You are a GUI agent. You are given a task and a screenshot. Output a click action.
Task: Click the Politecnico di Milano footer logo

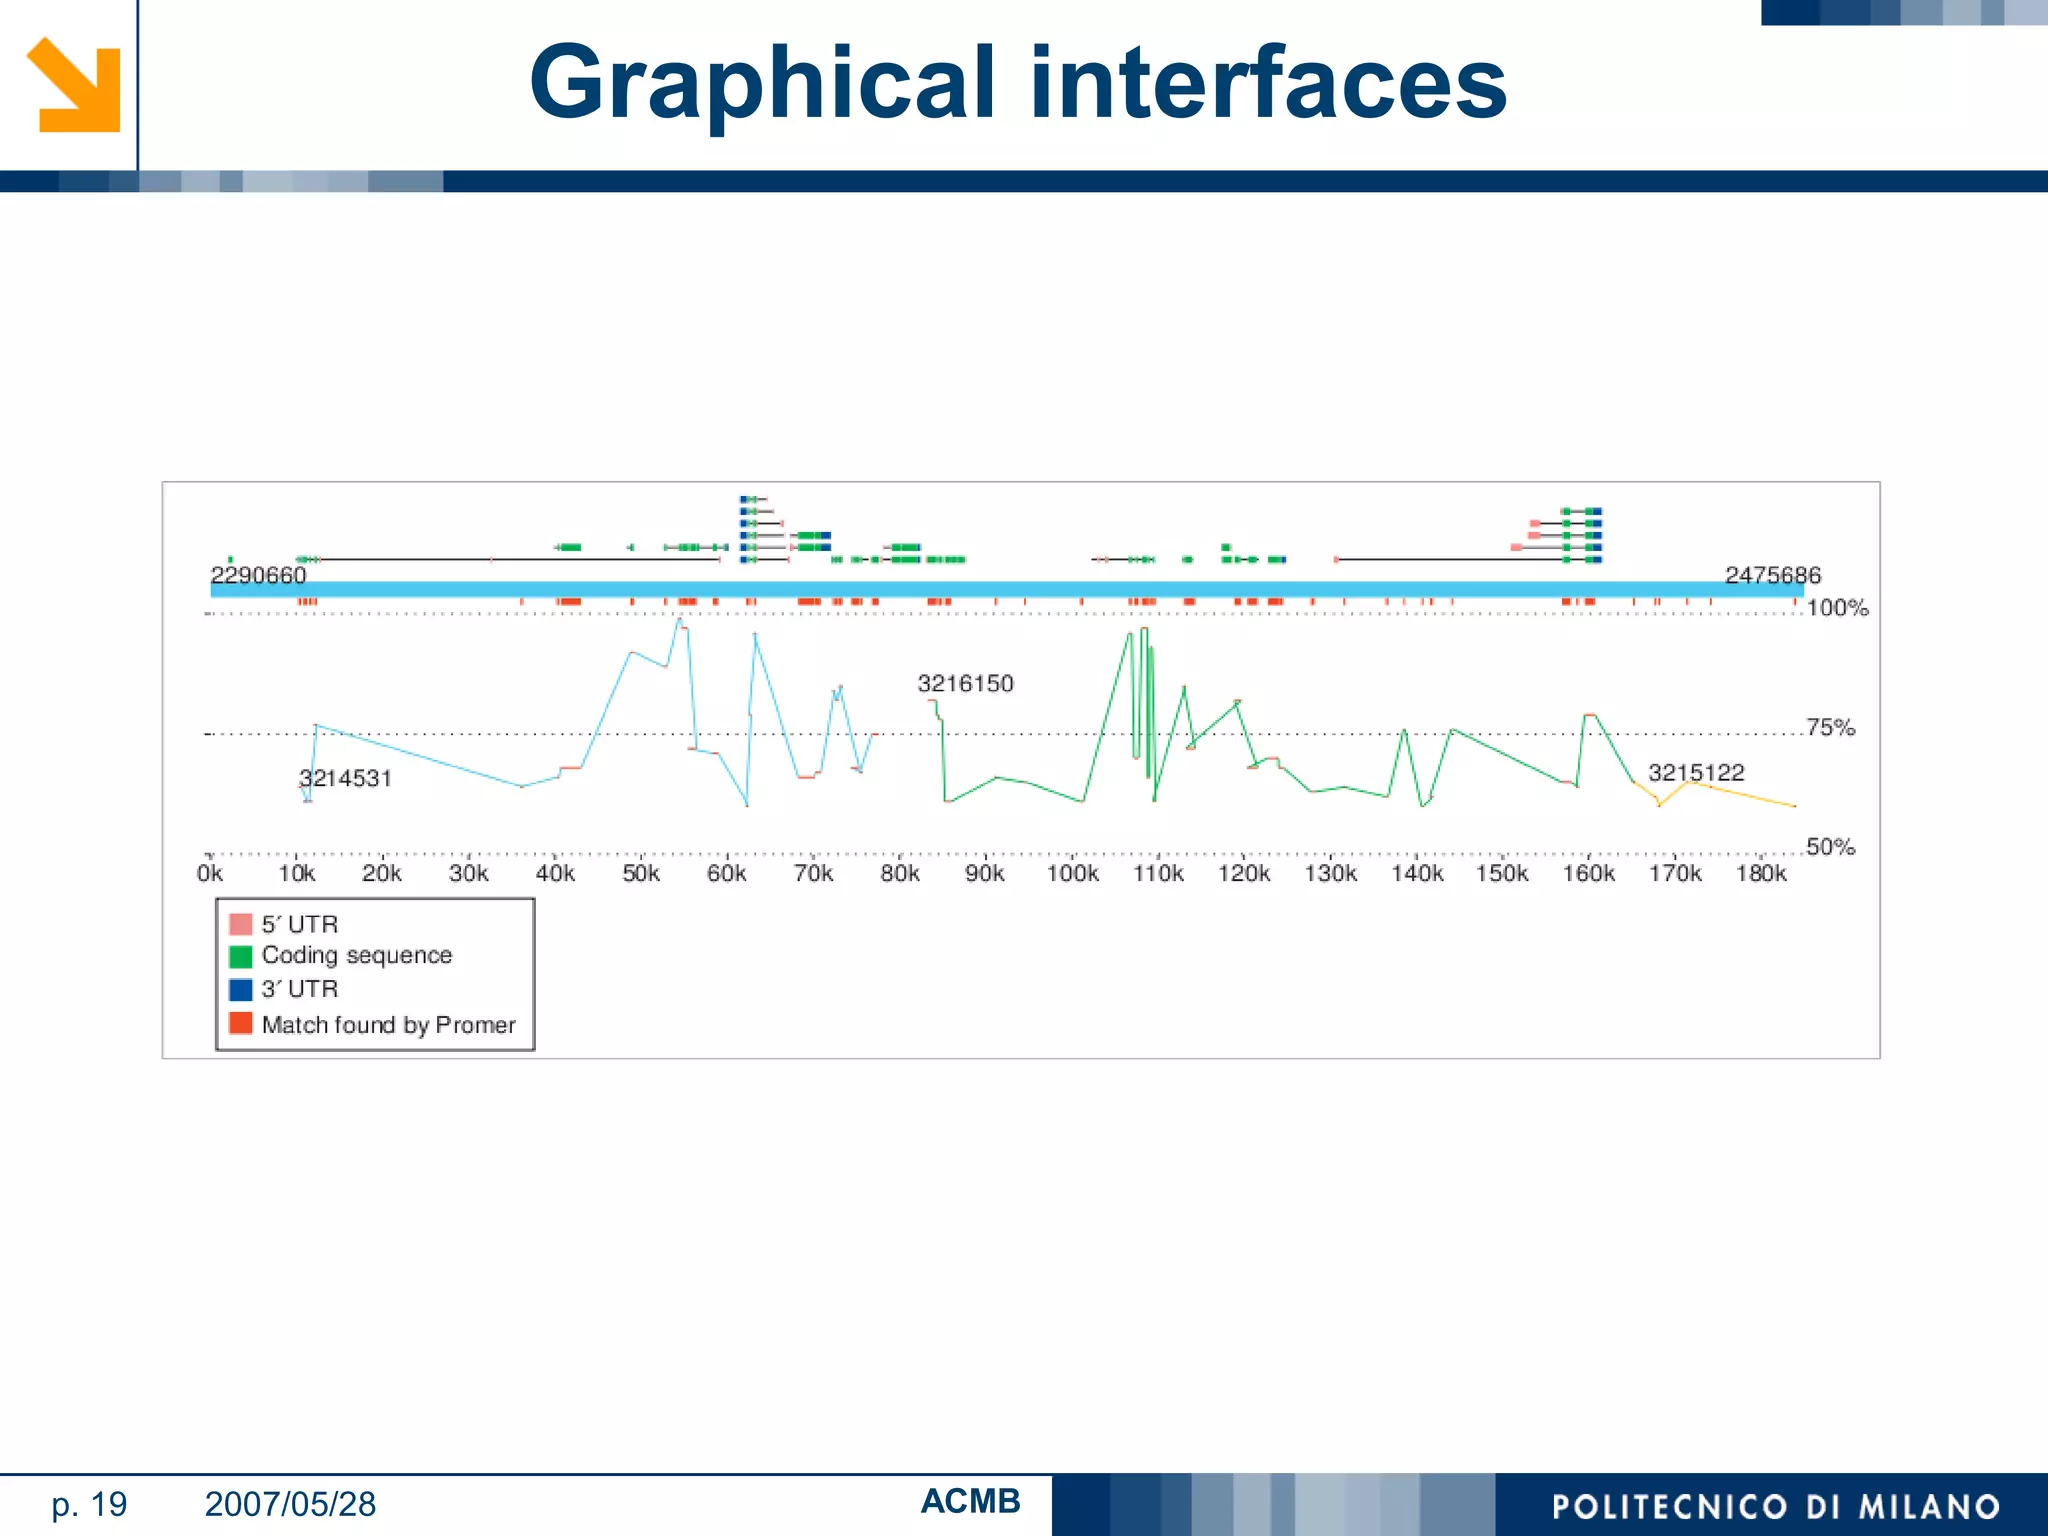(x=1775, y=1506)
